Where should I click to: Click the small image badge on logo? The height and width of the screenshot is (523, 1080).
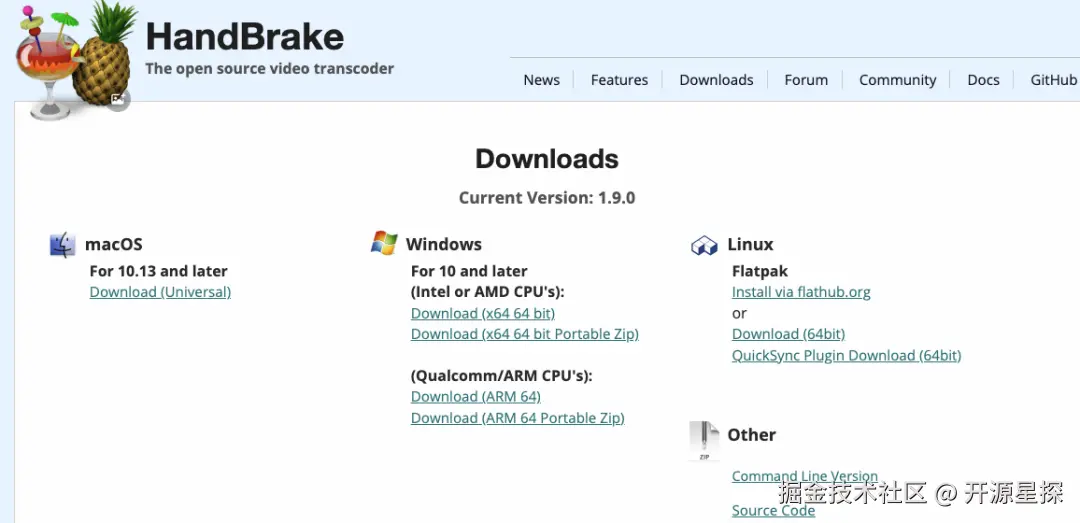click(118, 99)
